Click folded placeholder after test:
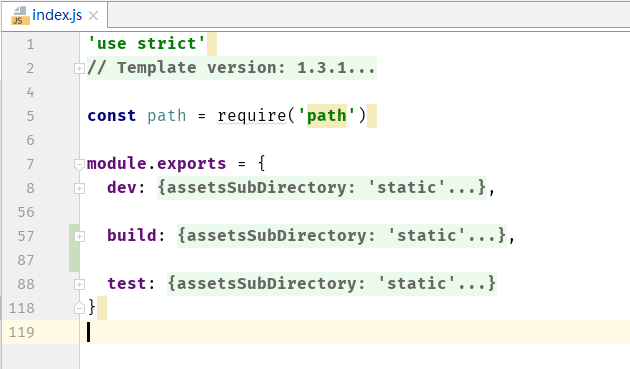 pyautogui.click(x=332, y=283)
